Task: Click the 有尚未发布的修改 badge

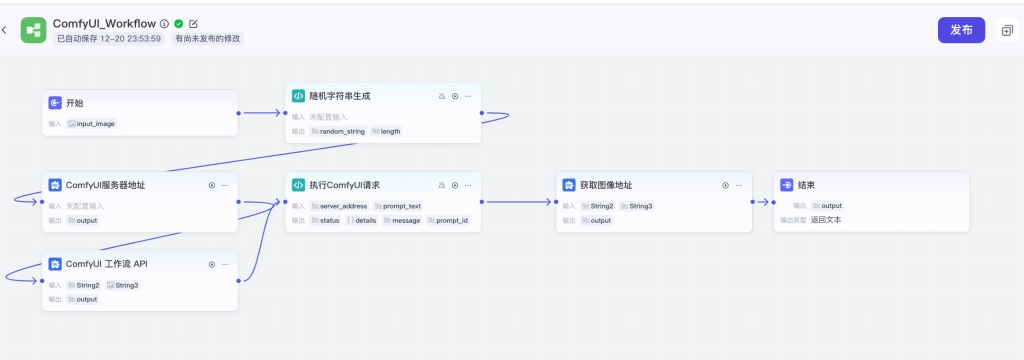Action: (208, 39)
